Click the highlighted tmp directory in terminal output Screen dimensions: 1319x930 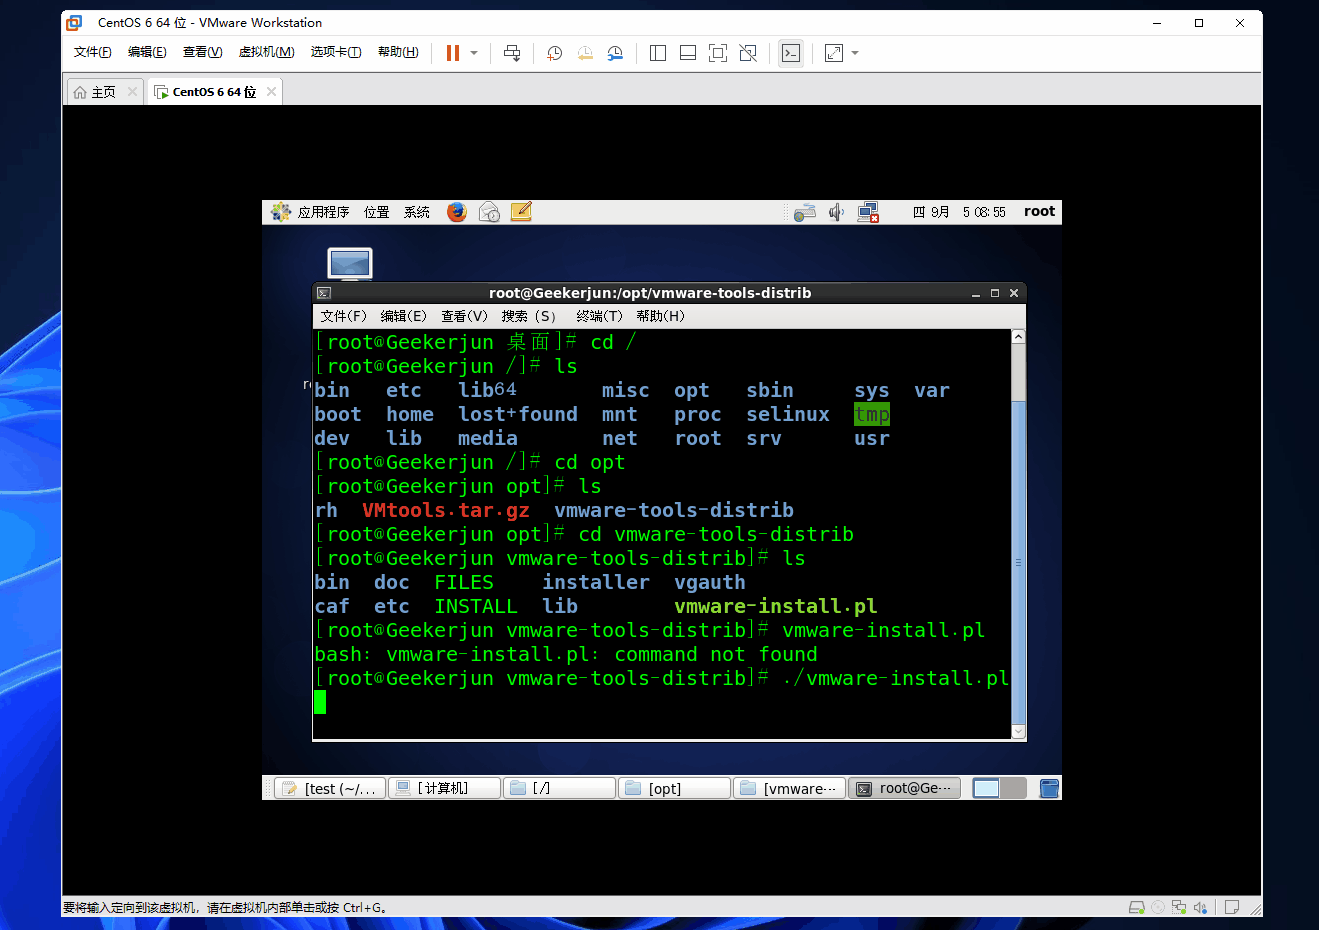[872, 414]
